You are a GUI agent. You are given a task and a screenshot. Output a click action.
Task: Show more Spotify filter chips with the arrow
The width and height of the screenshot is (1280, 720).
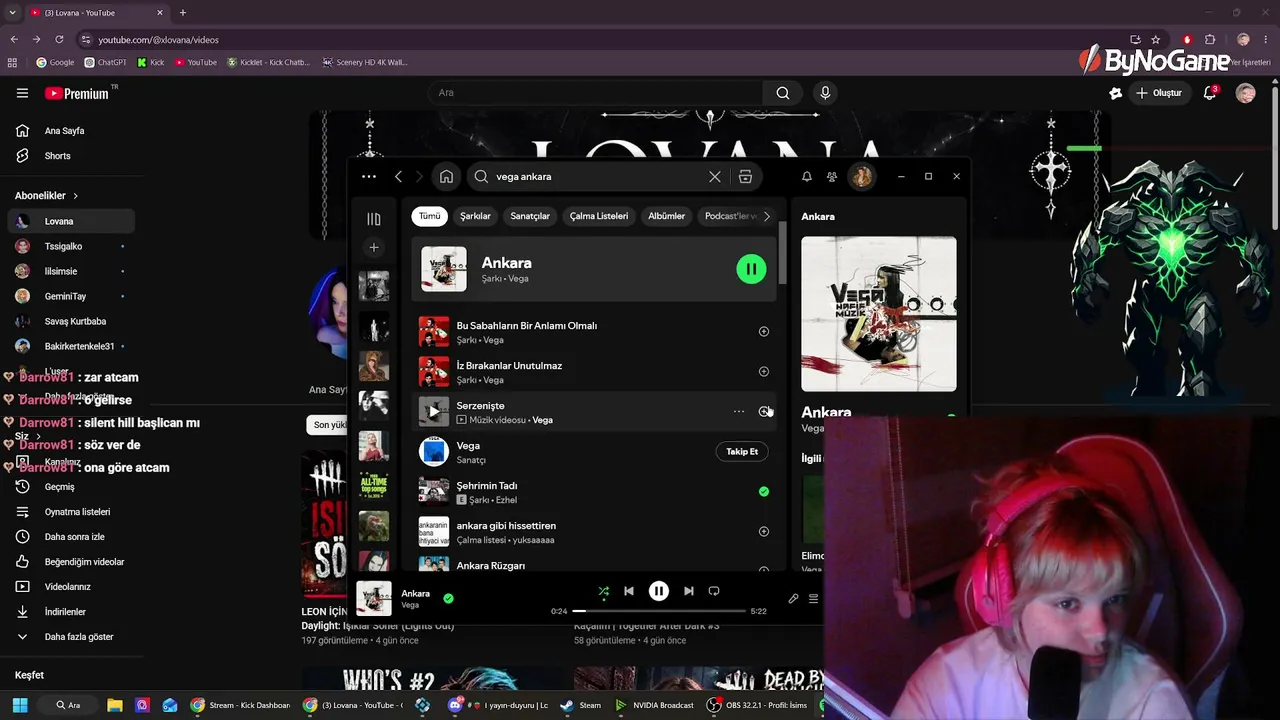point(767,216)
